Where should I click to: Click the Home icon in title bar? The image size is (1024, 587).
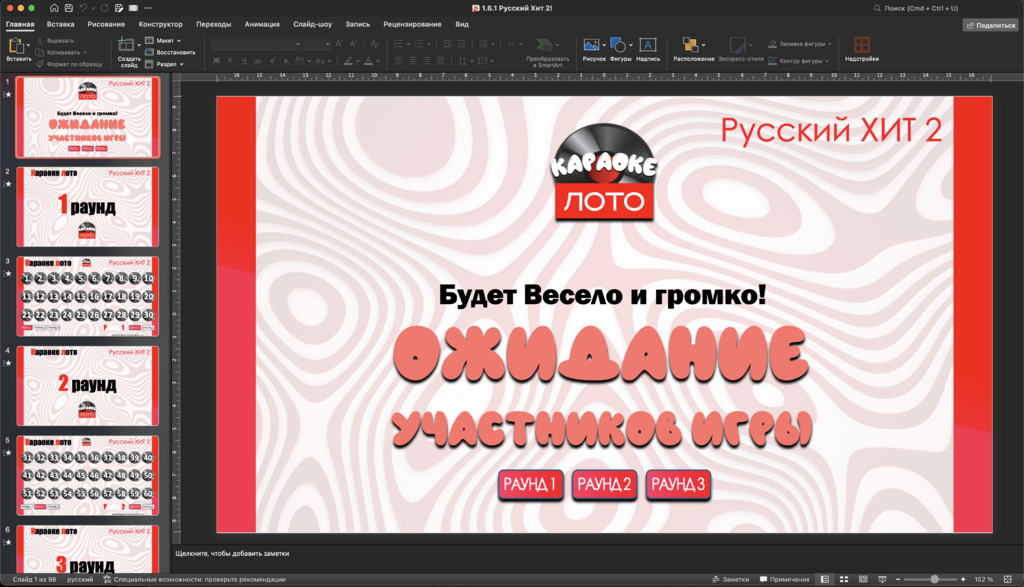coord(54,8)
